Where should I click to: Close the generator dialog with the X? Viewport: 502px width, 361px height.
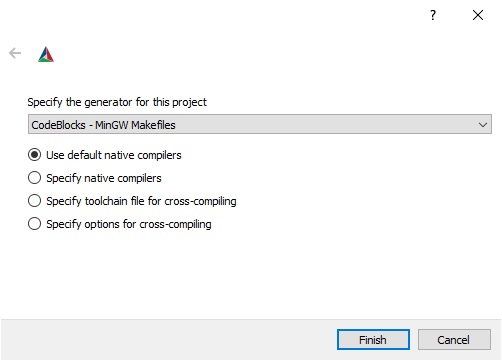coord(478,15)
